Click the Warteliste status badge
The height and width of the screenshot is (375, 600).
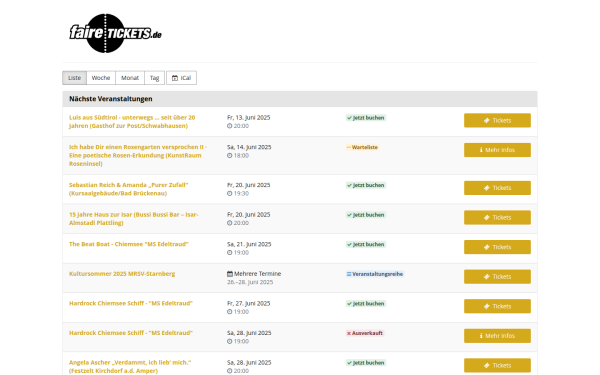pyautogui.click(x=362, y=147)
